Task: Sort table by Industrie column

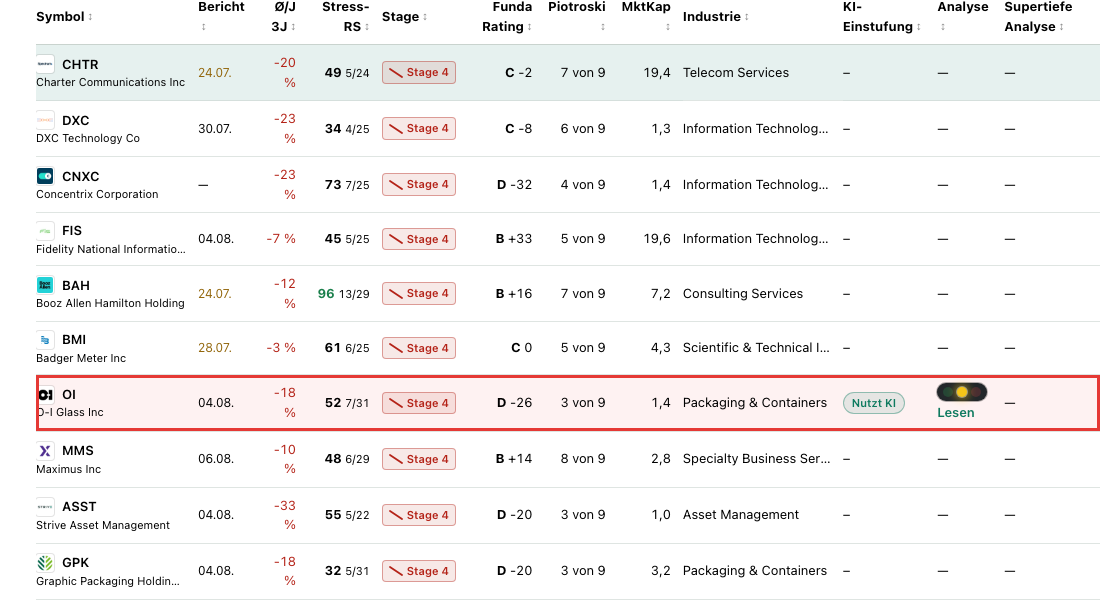Action: point(716,16)
